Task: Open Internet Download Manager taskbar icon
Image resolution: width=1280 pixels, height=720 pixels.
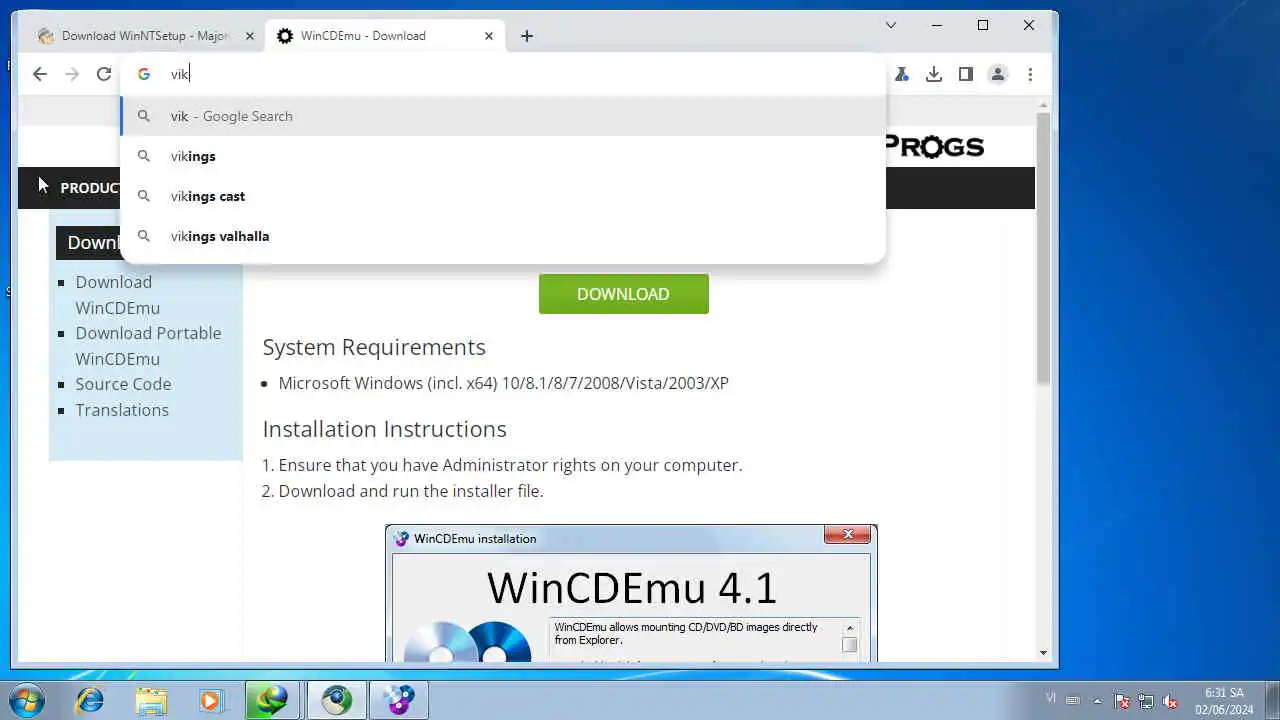Action: (x=273, y=700)
